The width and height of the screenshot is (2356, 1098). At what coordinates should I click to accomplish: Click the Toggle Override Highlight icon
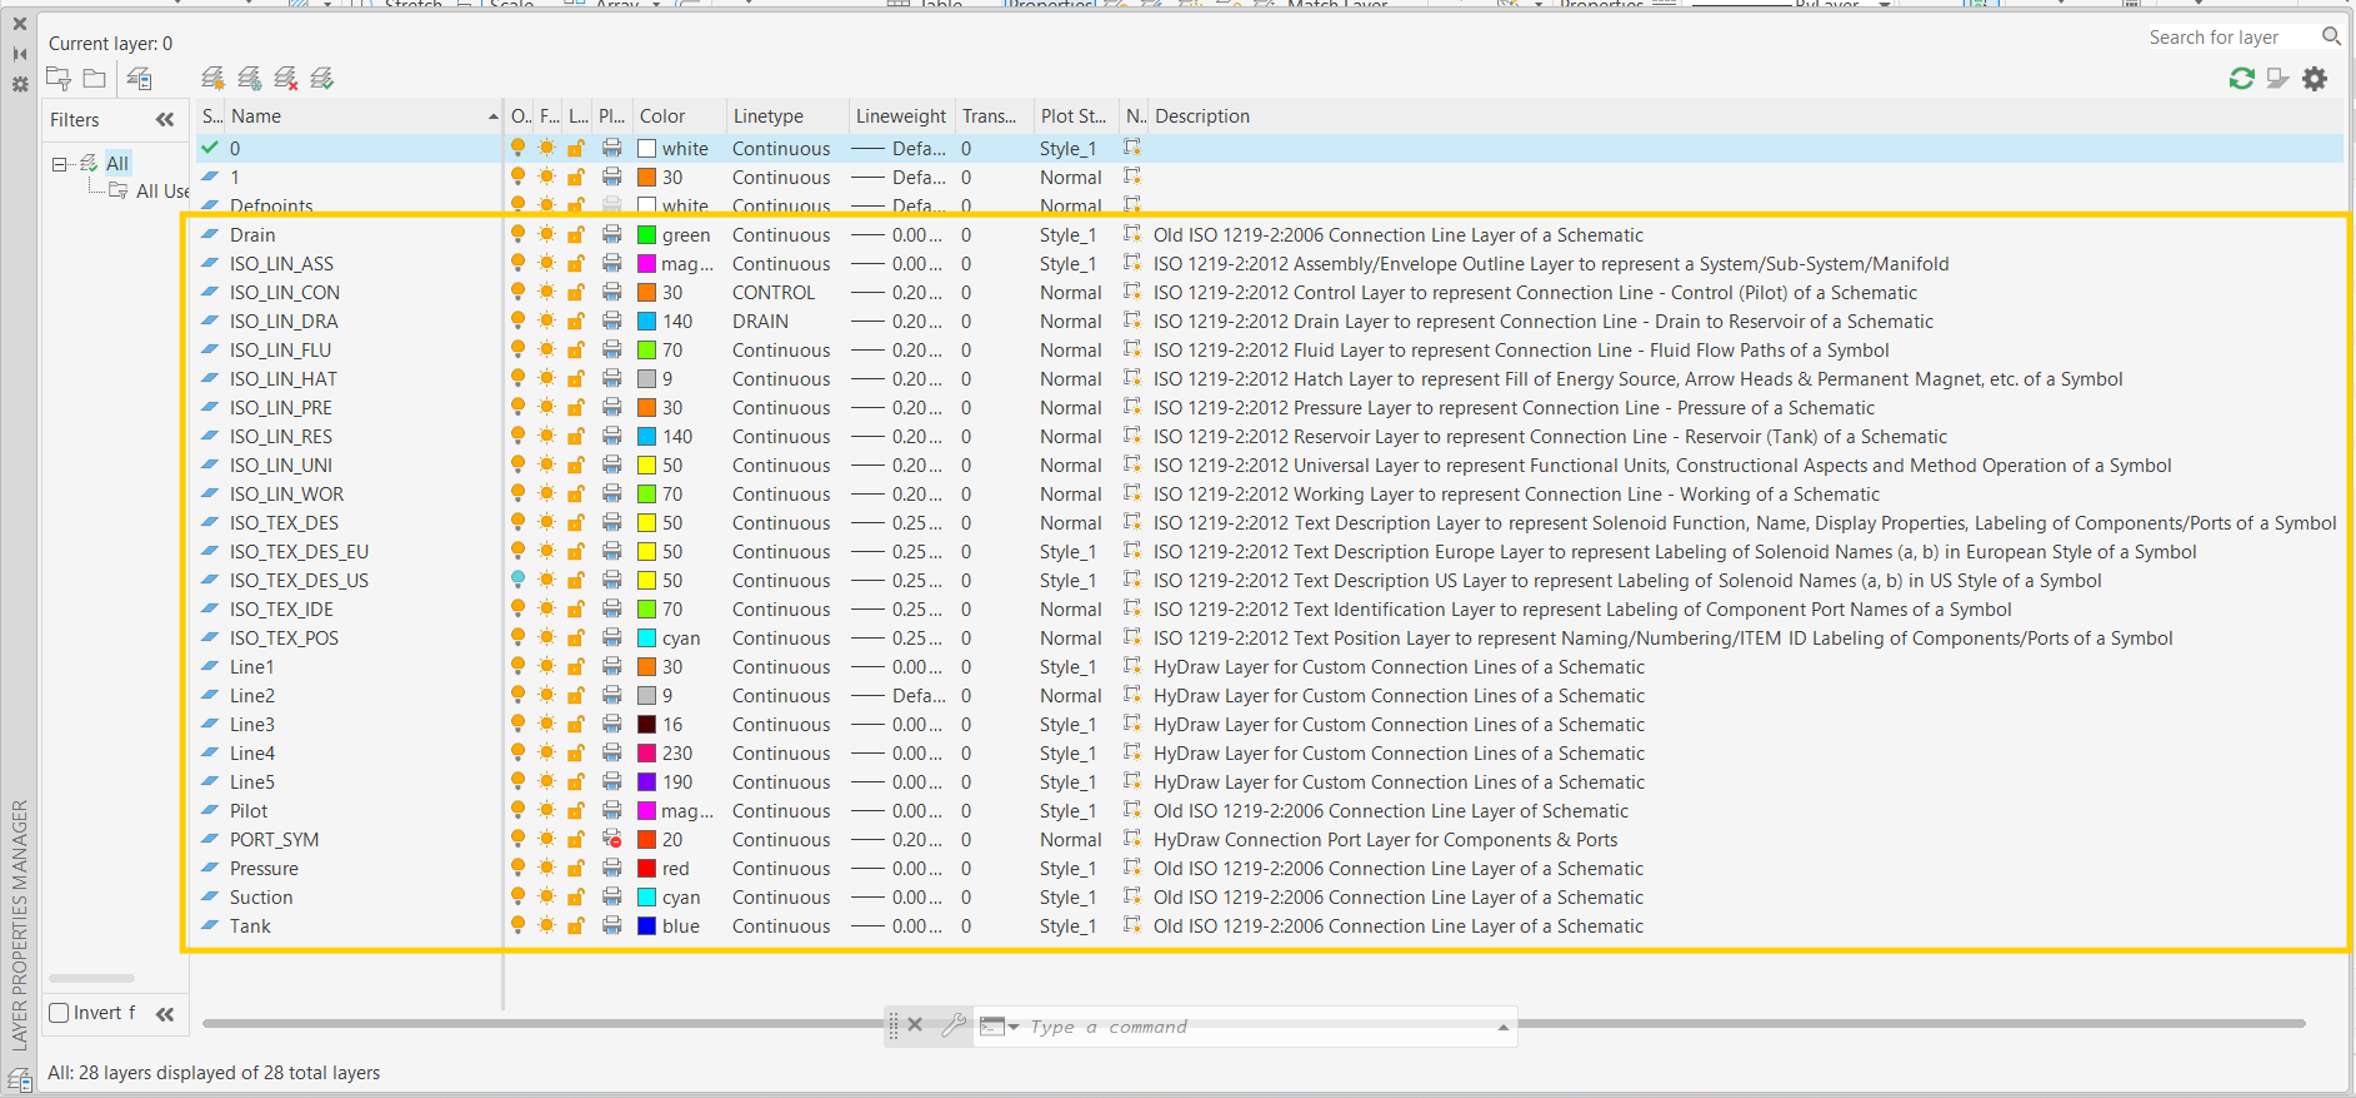(2278, 78)
